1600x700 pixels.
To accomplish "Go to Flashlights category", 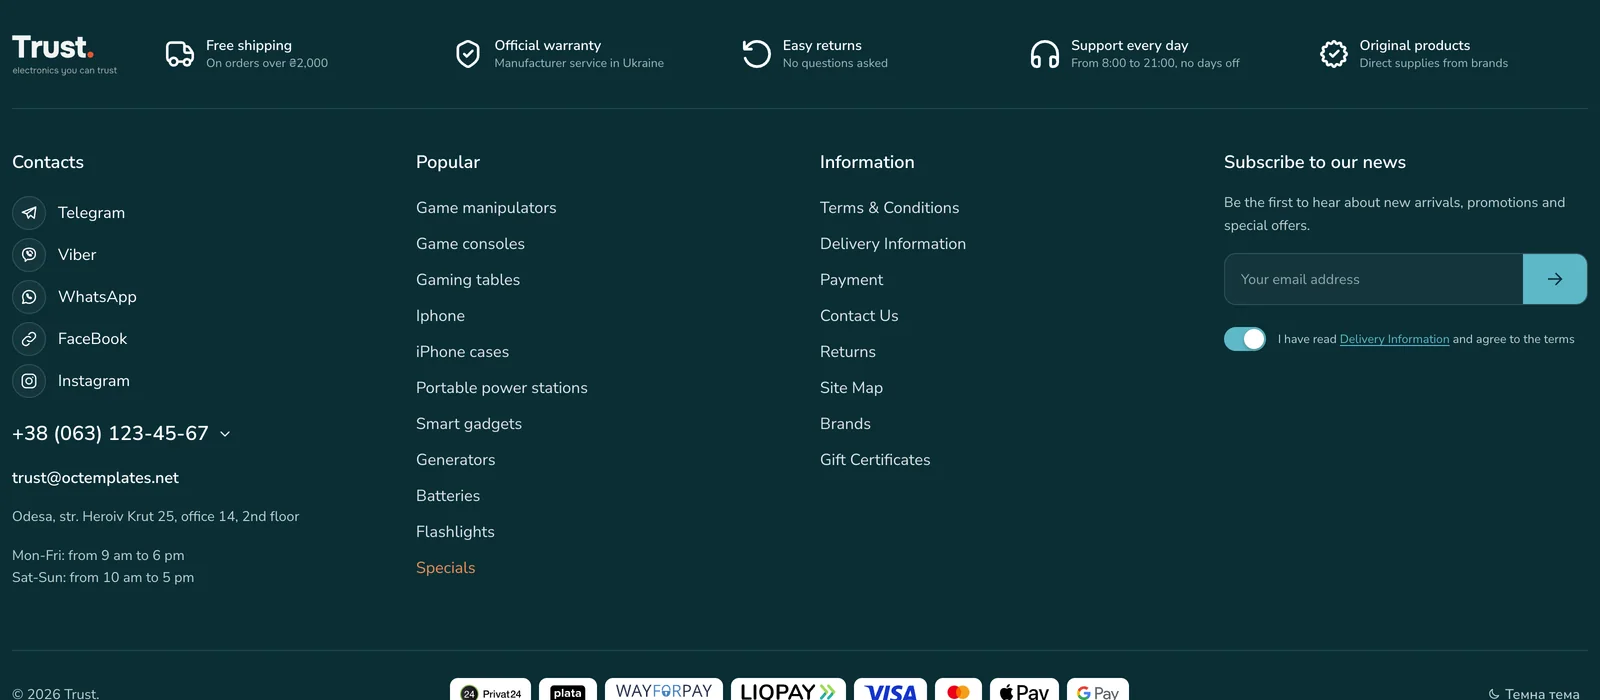I will (455, 532).
